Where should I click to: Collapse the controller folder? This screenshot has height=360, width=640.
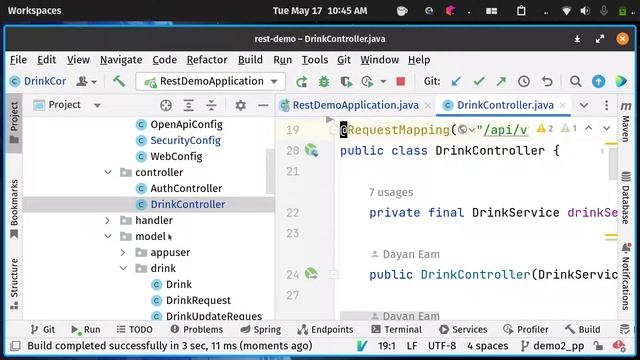108,172
